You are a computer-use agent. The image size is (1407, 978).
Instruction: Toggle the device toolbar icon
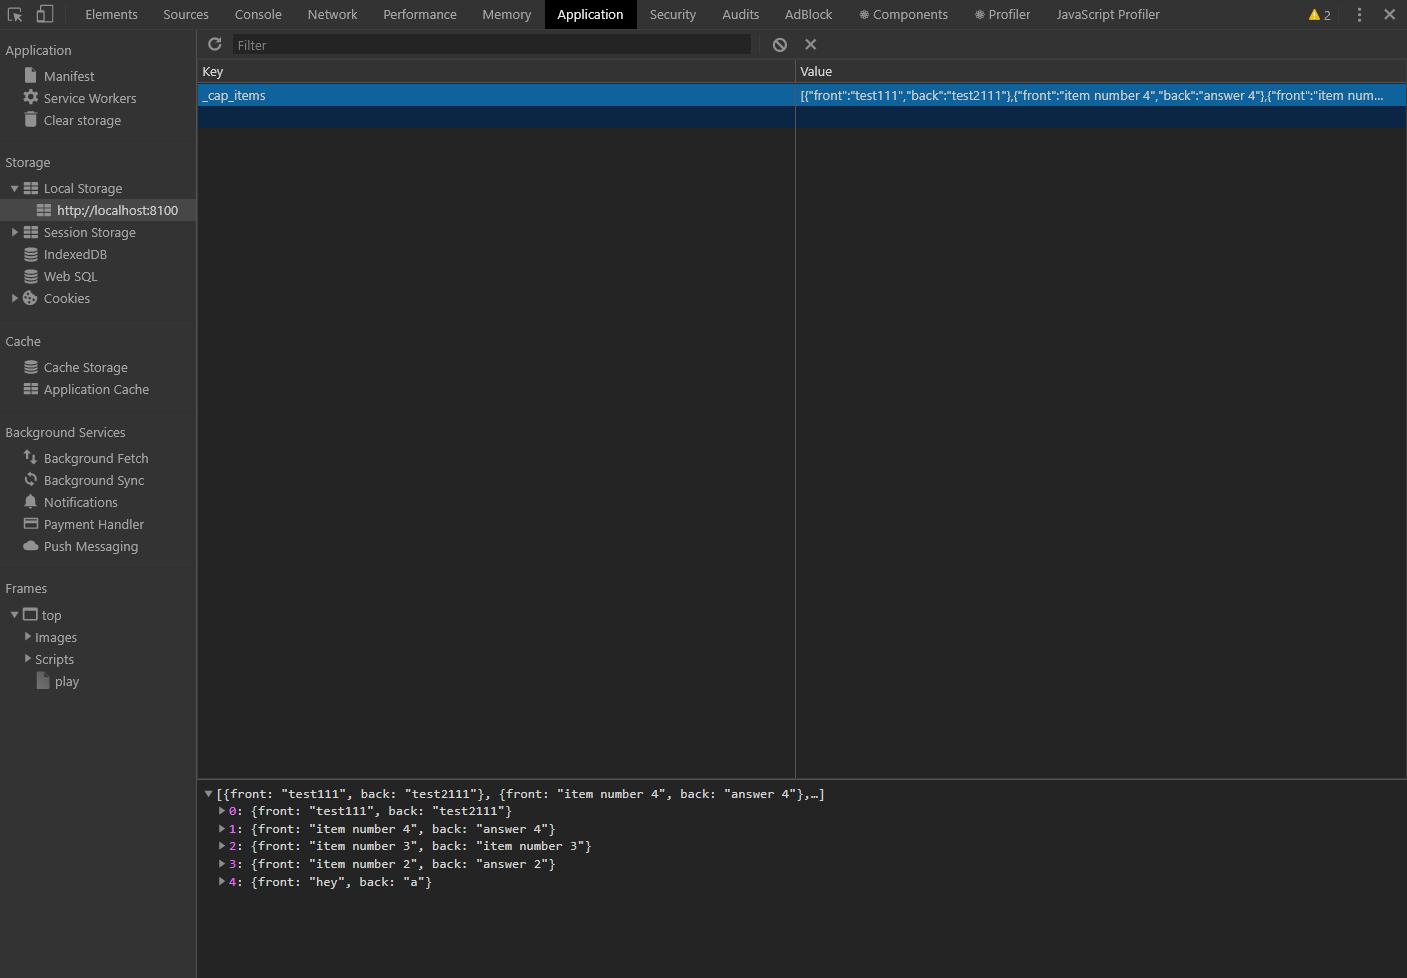[x=45, y=14]
